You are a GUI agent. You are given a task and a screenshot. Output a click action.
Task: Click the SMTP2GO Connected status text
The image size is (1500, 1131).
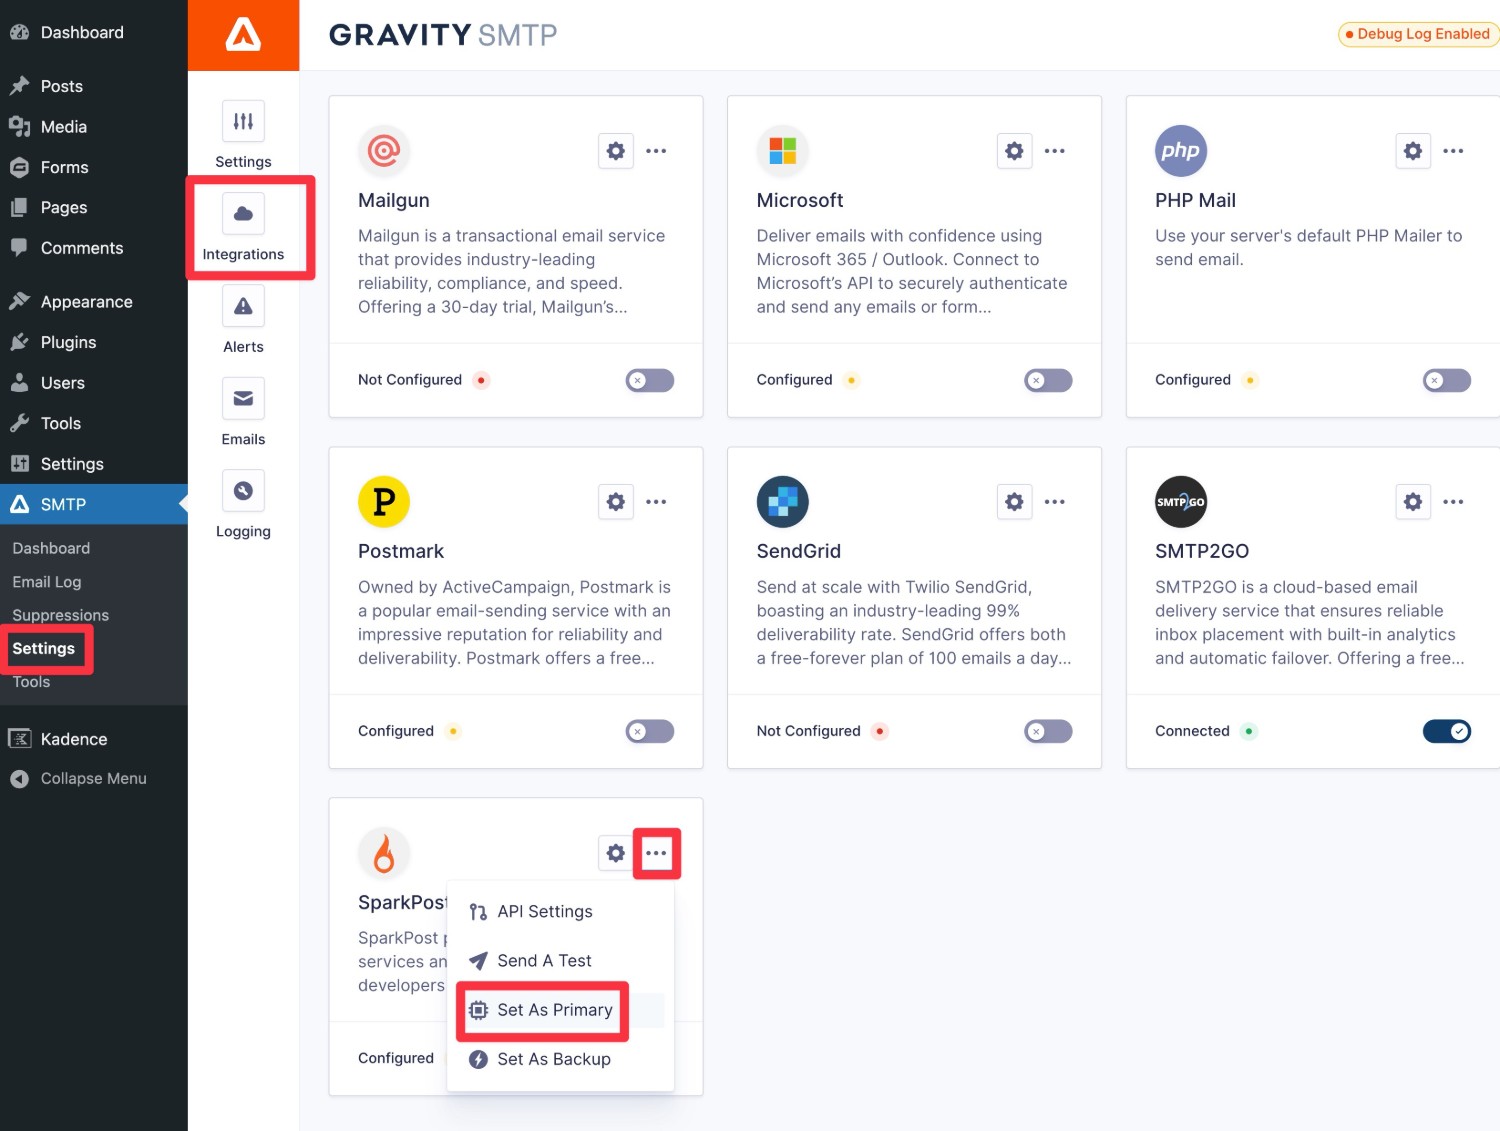point(1192,731)
